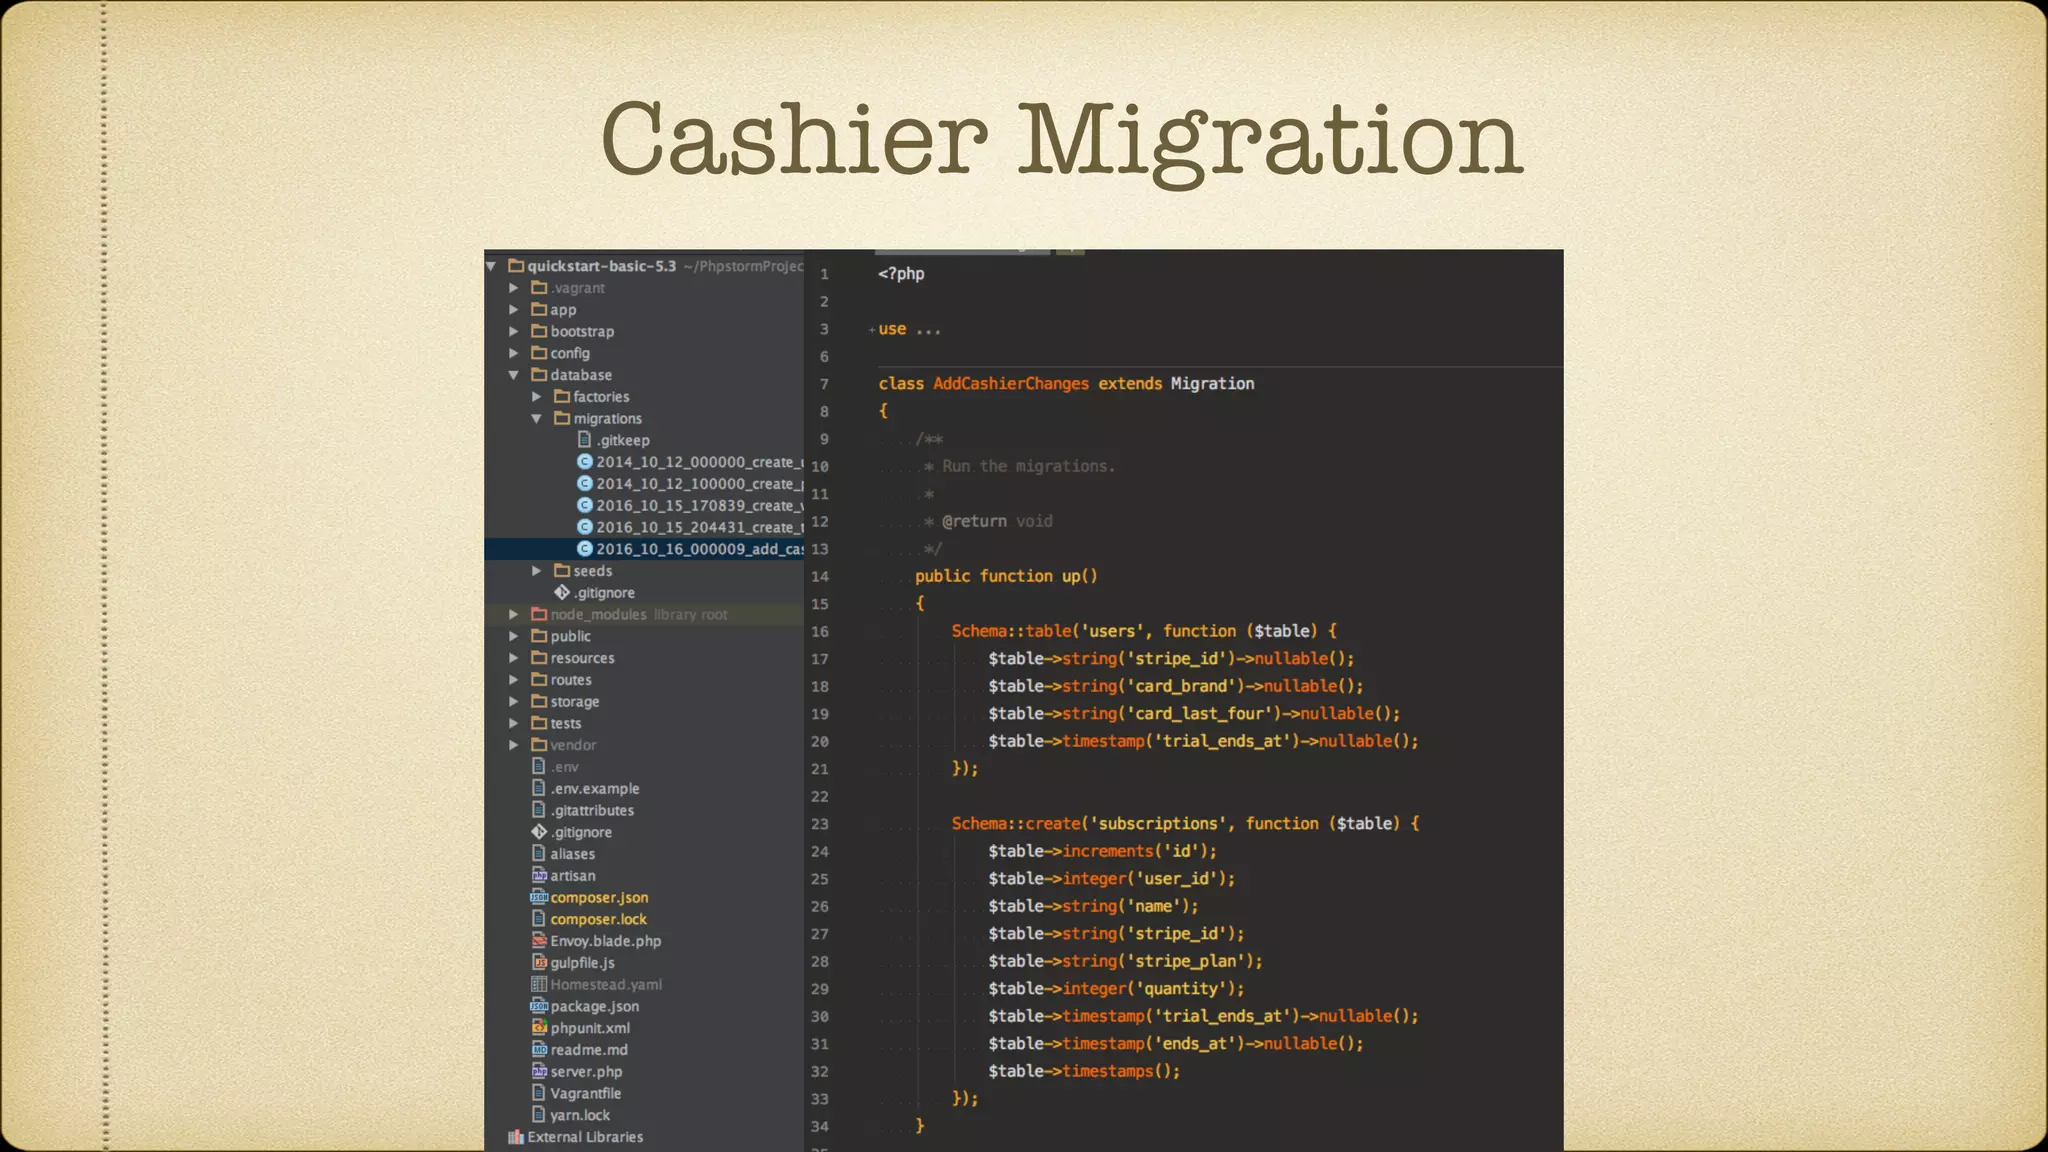The image size is (2048, 1152).
Task: Click the Migration parent class name
Action: pyautogui.click(x=1212, y=384)
